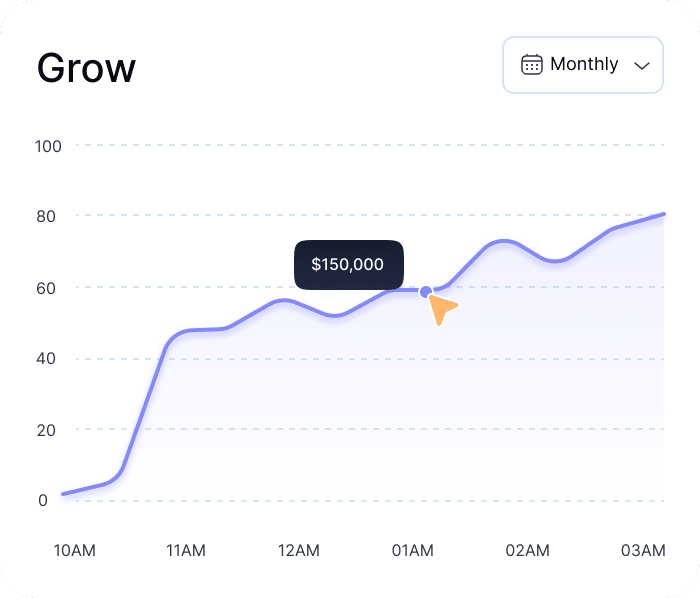Screen dimensions: 700x598
Task: Select the 02AM x-axis label
Action: point(528,551)
